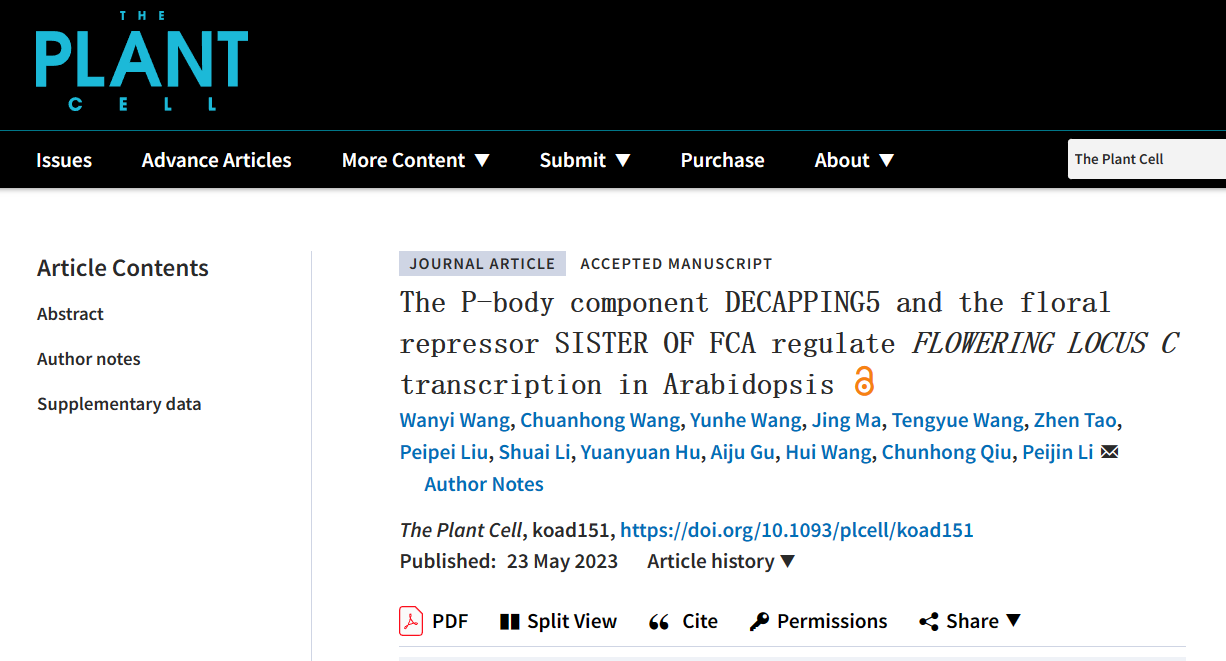The image size is (1226, 661).
Task: Expand the More Content dropdown menu
Action: [x=415, y=160]
